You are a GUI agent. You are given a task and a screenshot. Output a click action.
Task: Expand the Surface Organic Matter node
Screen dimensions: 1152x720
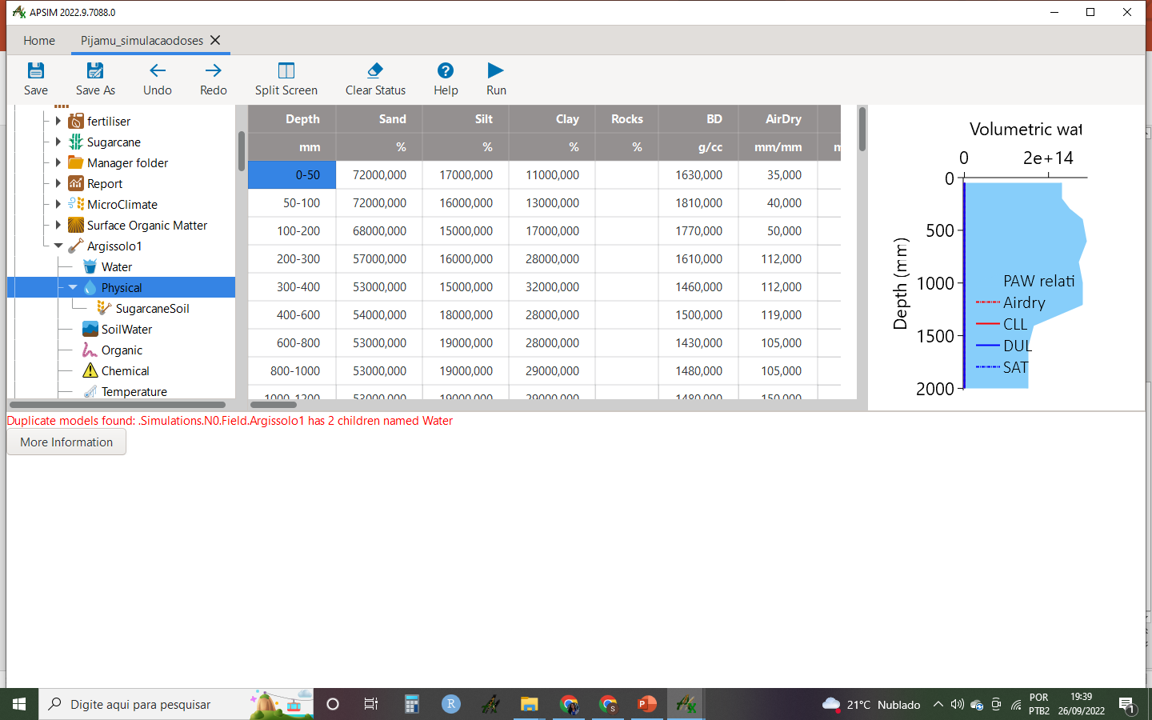pyautogui.click(x=58, y=225)
